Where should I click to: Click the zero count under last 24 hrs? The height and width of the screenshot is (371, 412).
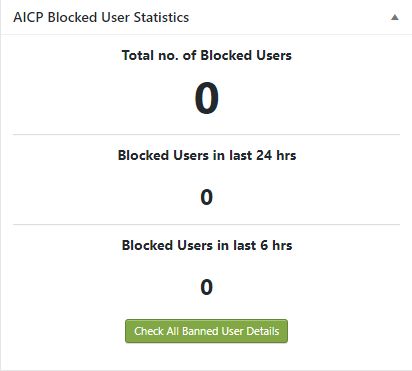click(x=207, y=197)
